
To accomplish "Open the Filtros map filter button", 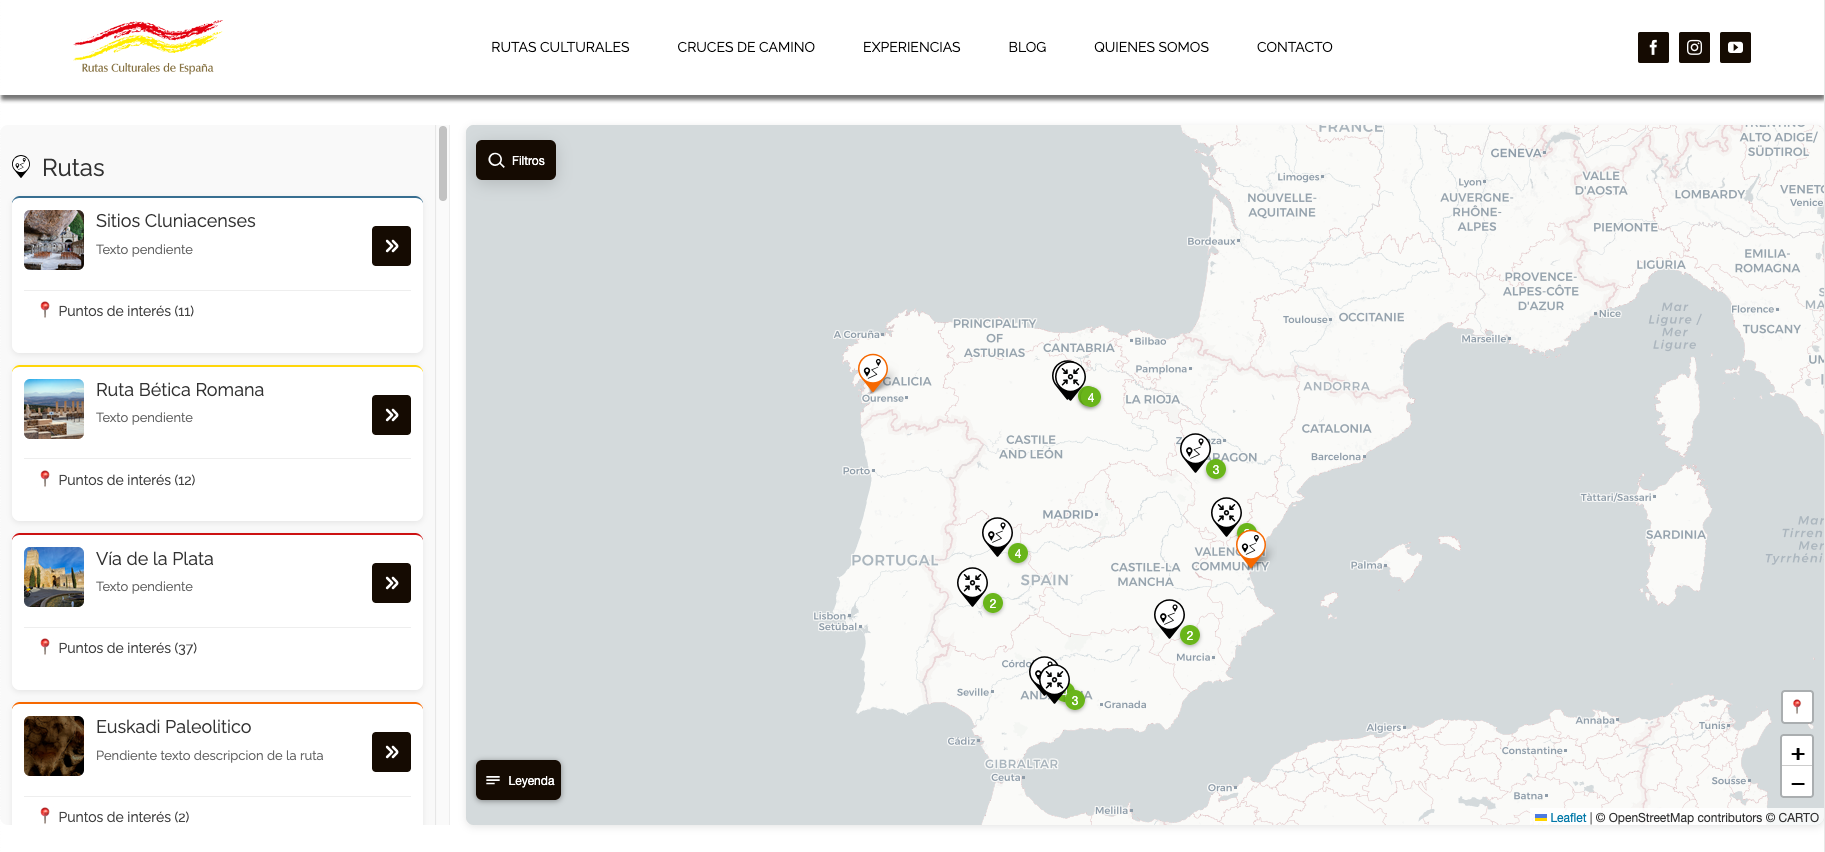I will pyautogui.click(x=516, y=160).
